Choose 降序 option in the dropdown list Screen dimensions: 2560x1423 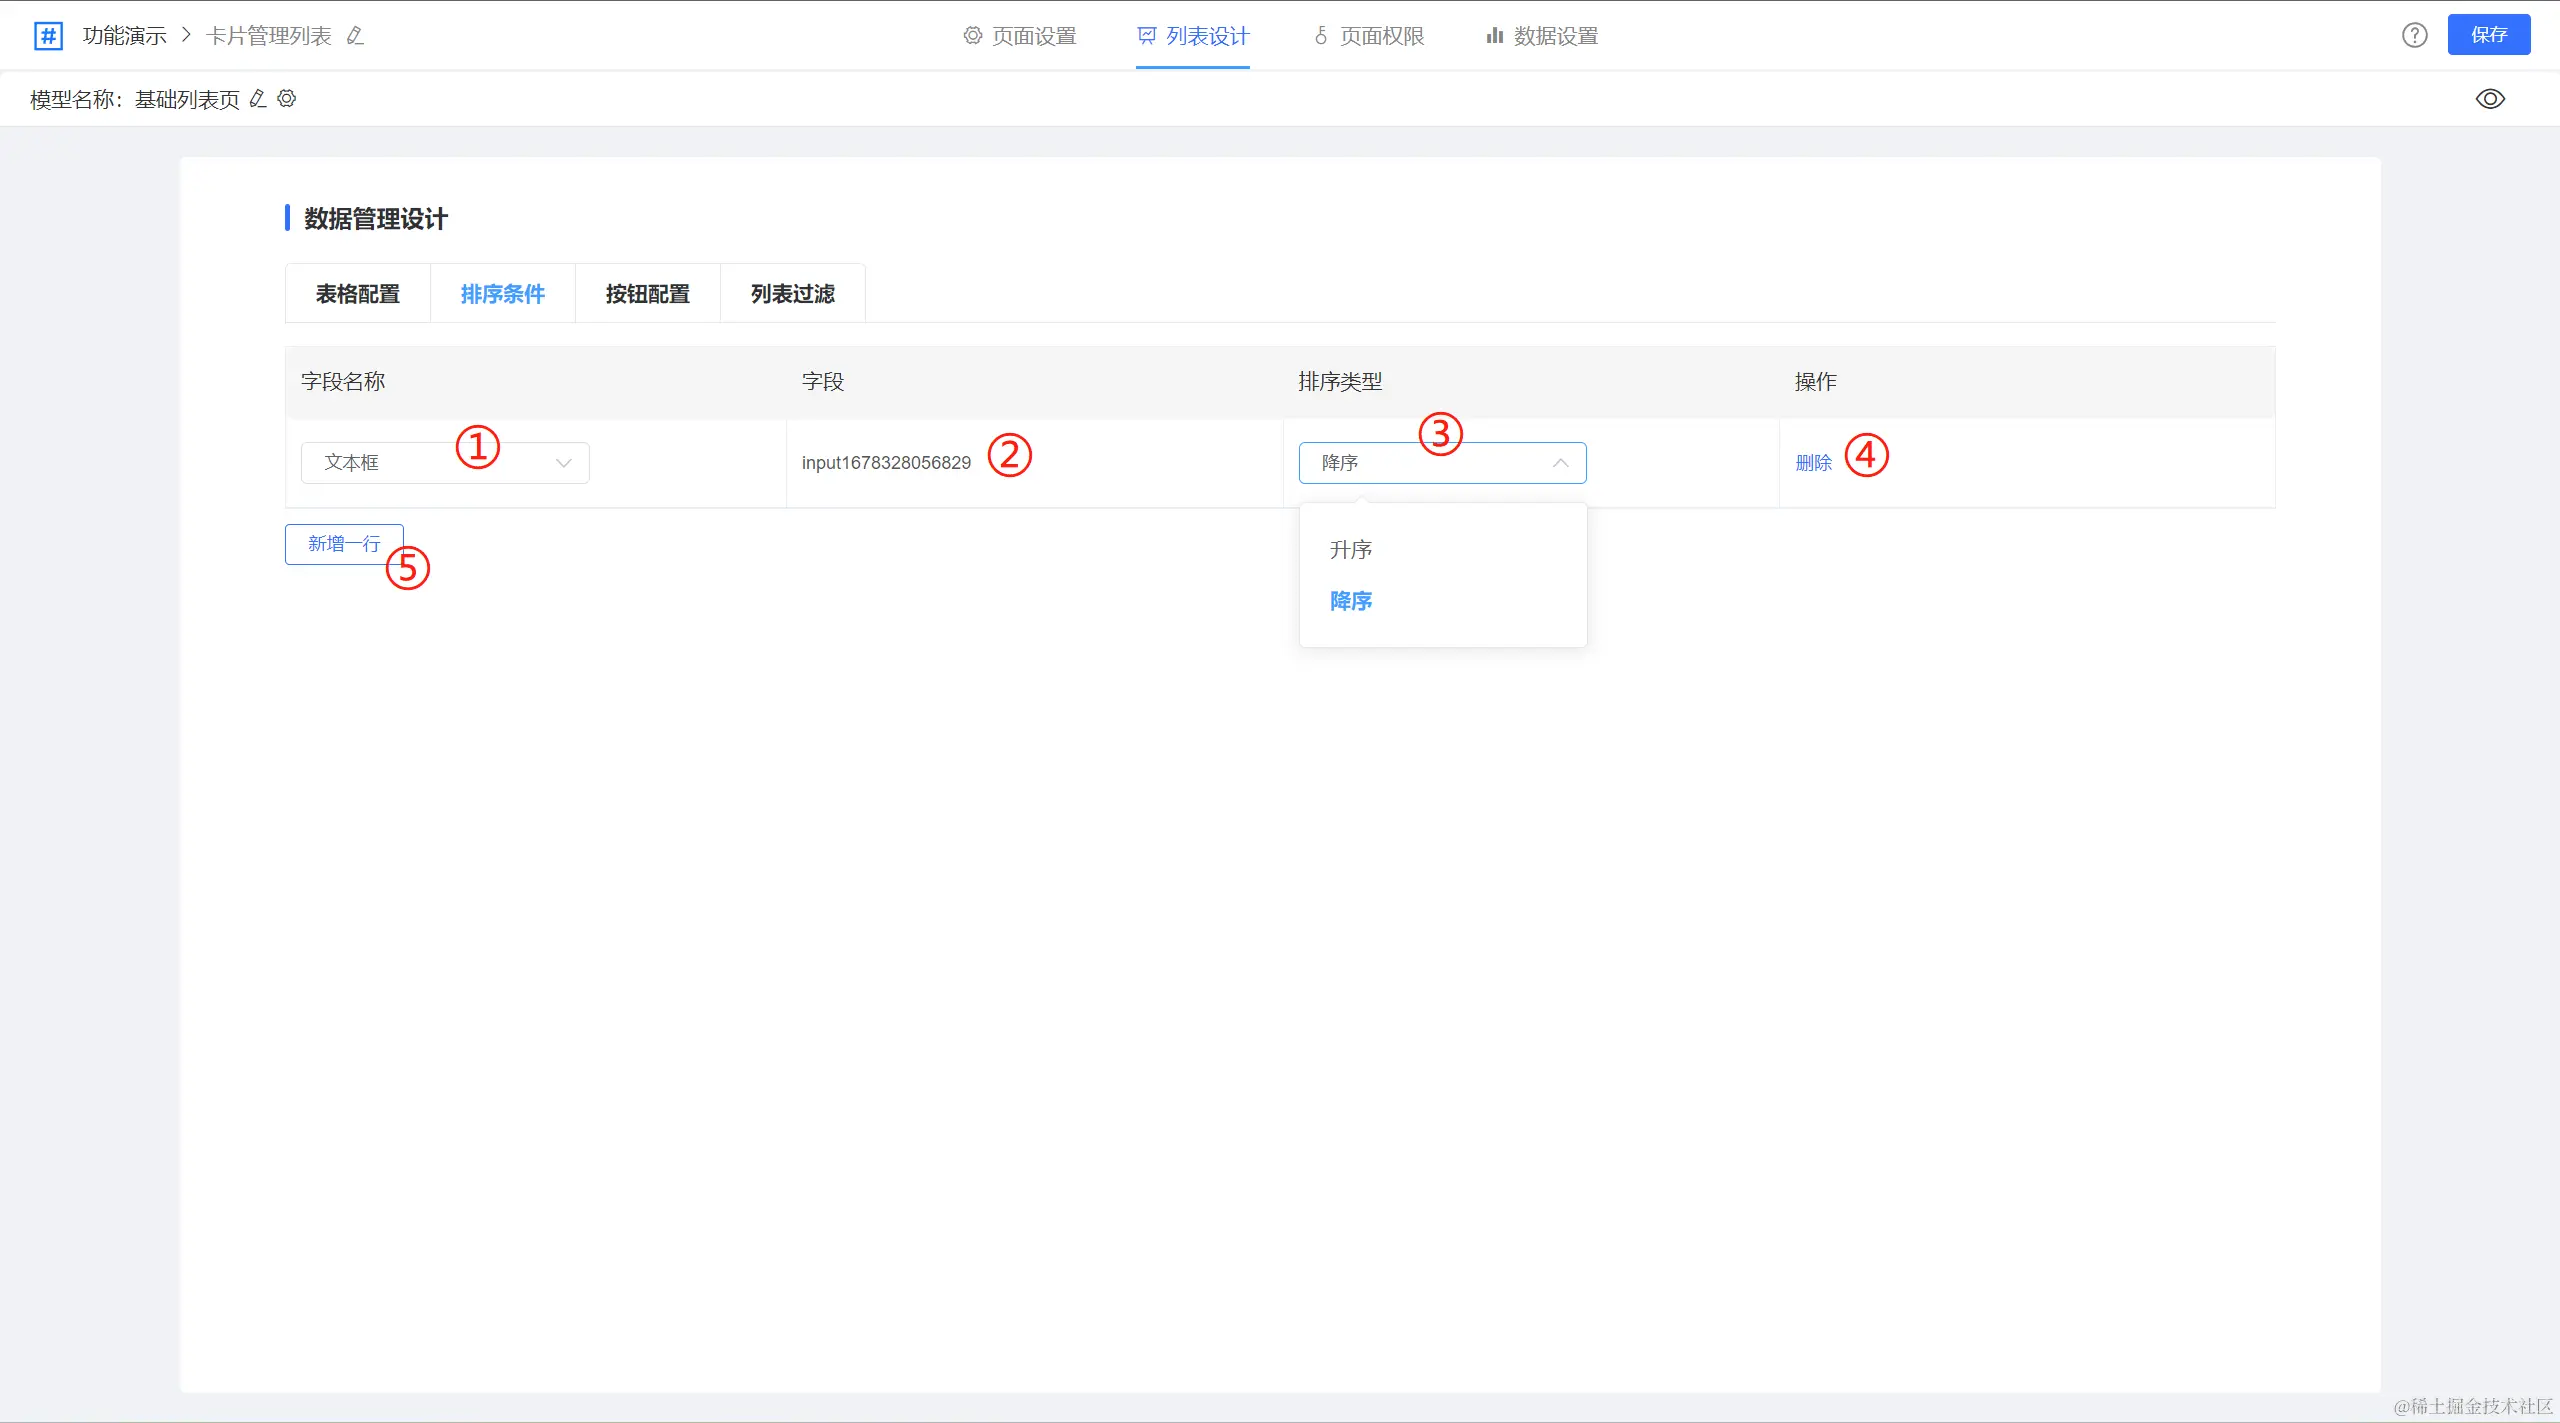click(1351, 600)
